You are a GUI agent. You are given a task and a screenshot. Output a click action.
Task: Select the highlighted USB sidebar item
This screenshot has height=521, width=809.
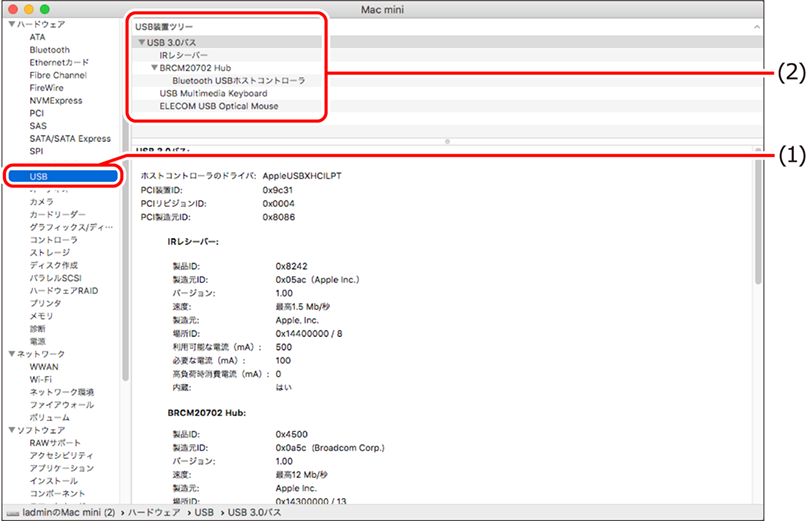pos(63,176)
